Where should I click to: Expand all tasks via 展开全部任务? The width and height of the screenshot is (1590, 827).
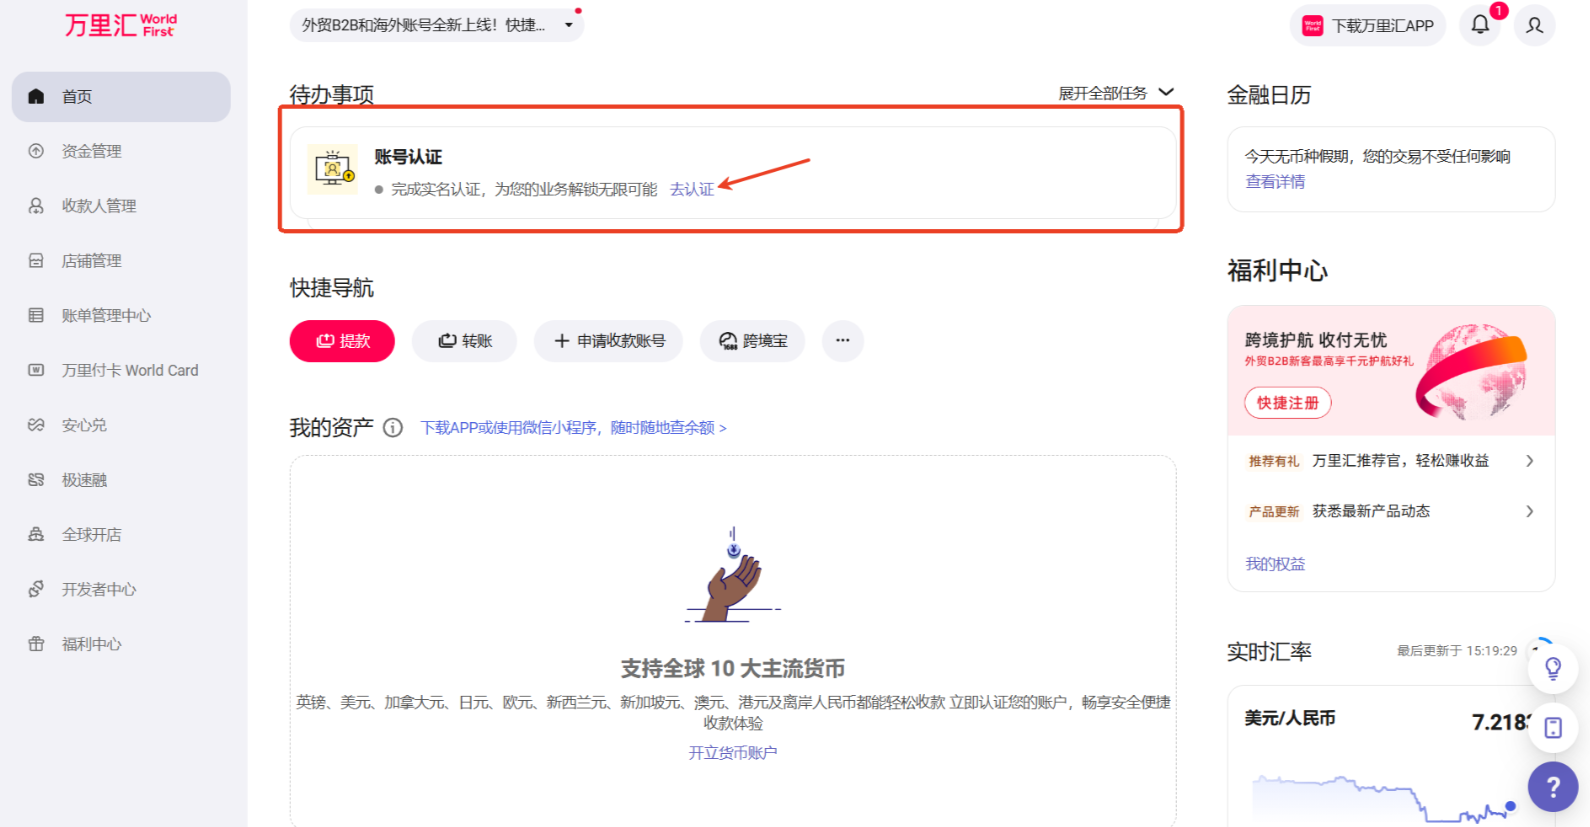(1115, 93)
